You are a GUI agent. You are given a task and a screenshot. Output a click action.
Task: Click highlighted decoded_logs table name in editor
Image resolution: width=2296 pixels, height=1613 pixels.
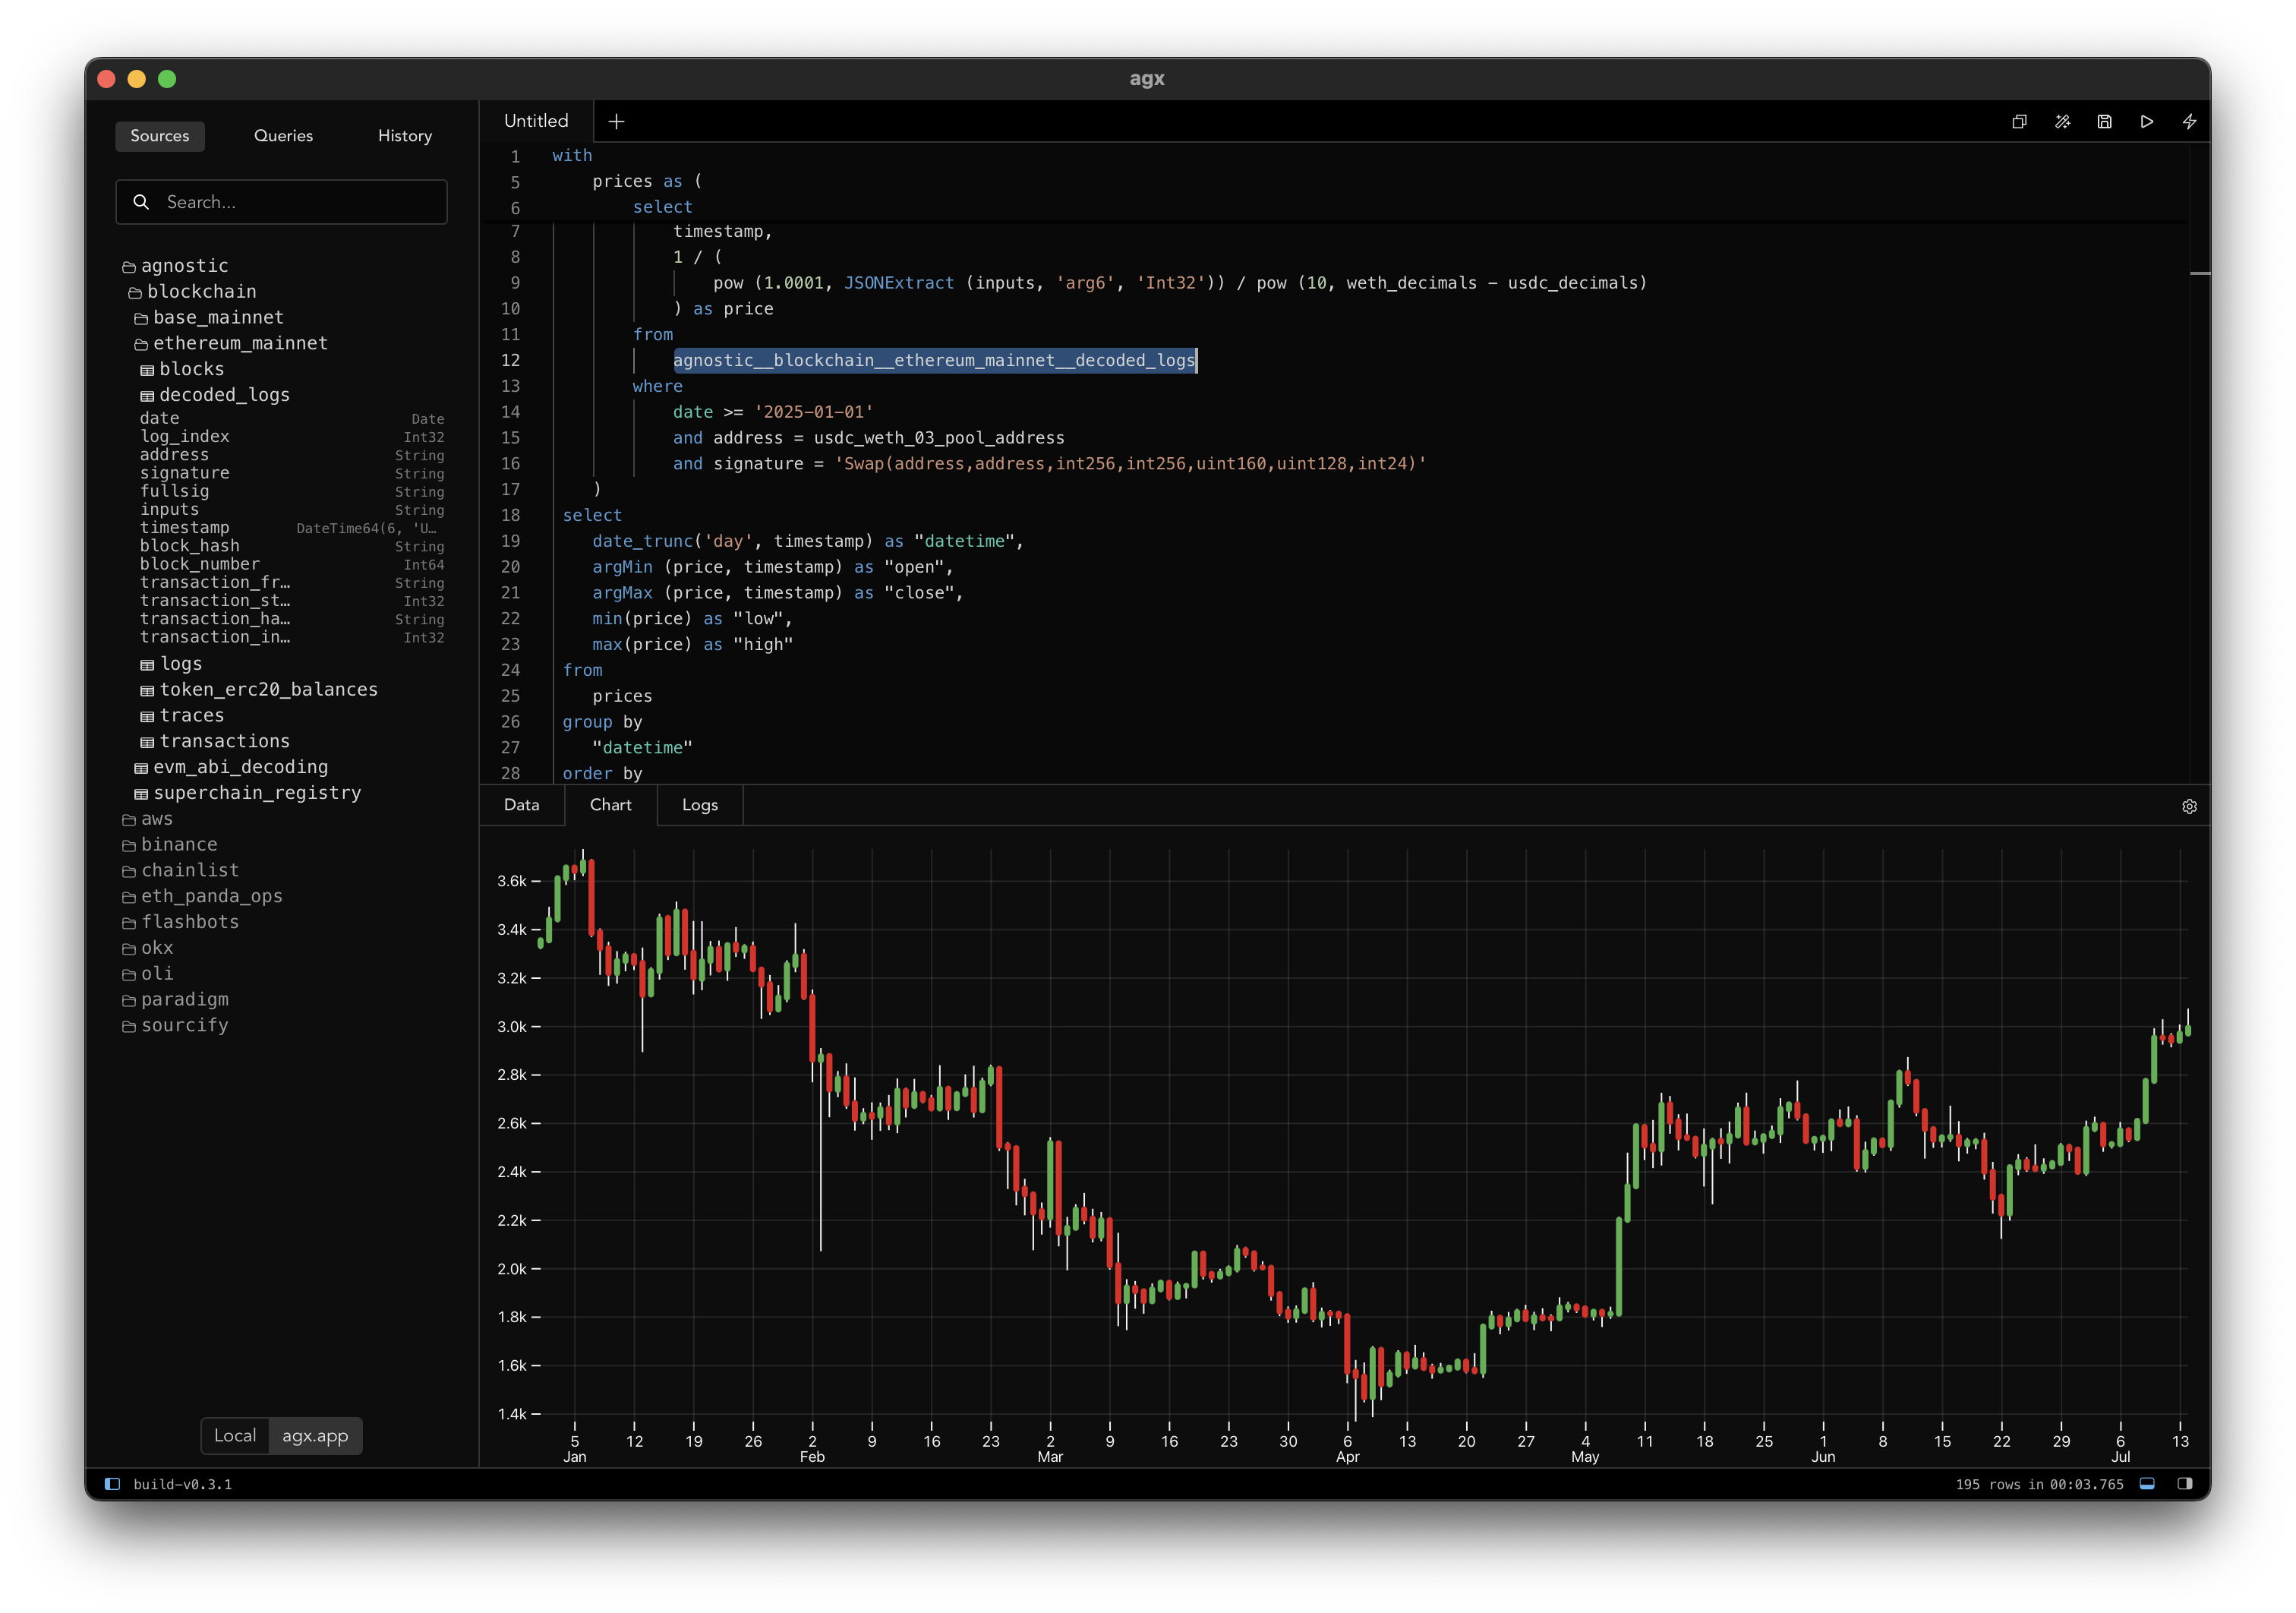pyautogui.click(x=934, y=360)
